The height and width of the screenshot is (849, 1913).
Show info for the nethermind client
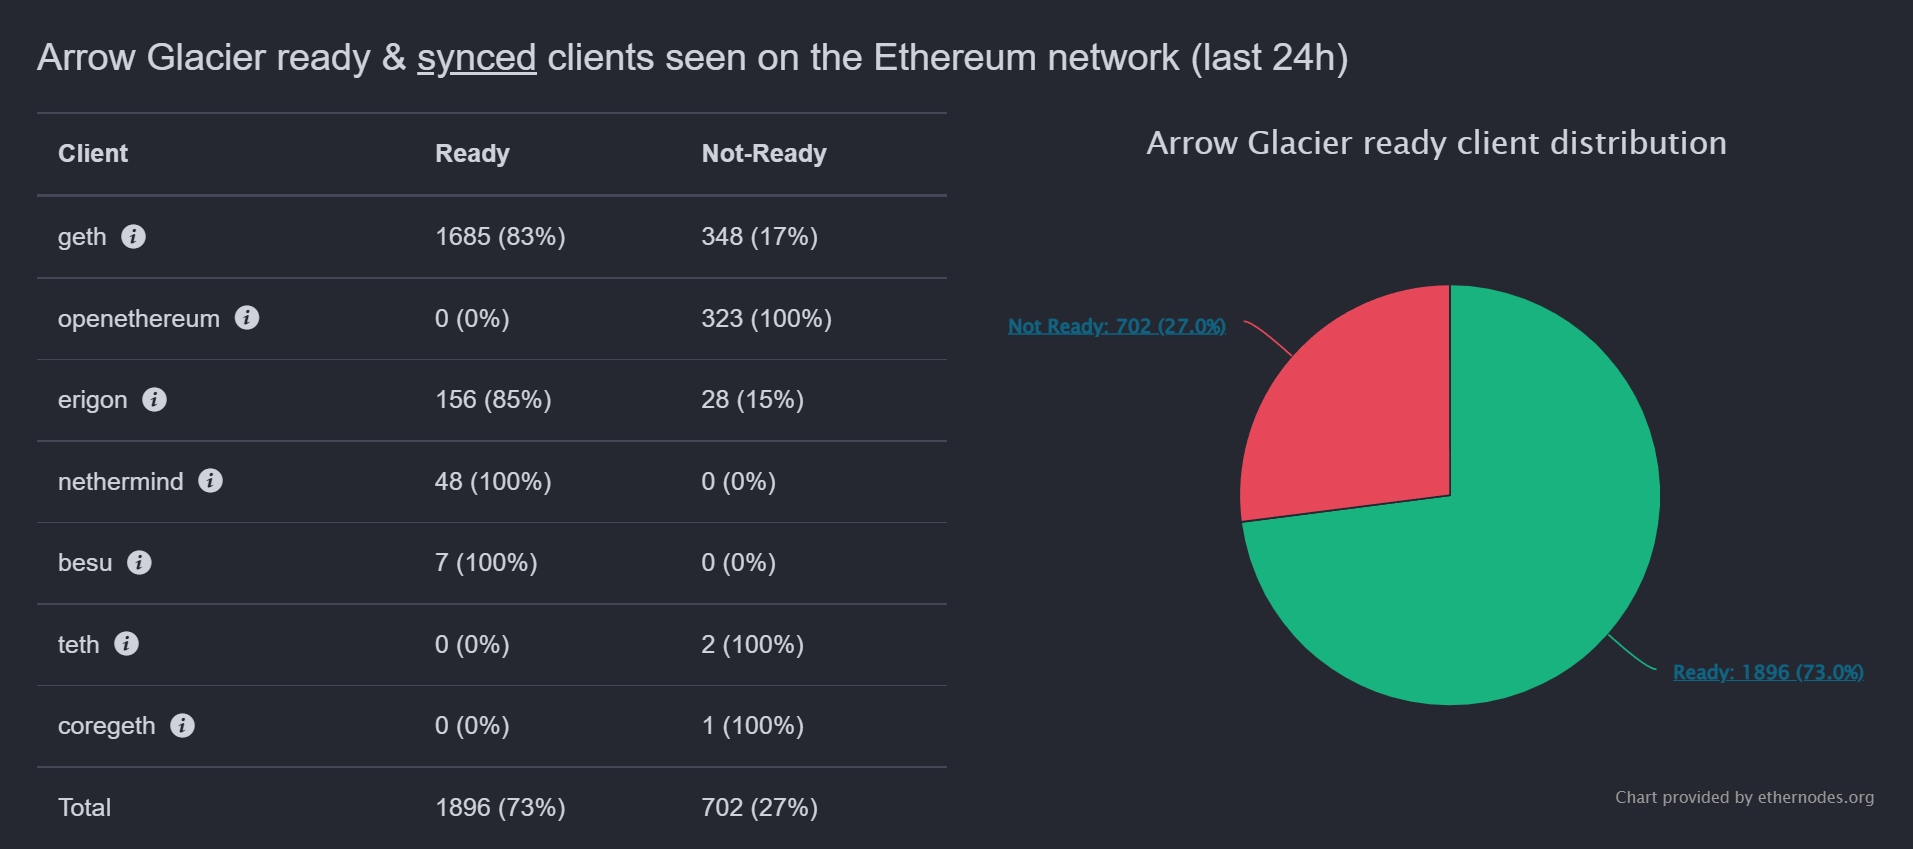coord(210,481)
